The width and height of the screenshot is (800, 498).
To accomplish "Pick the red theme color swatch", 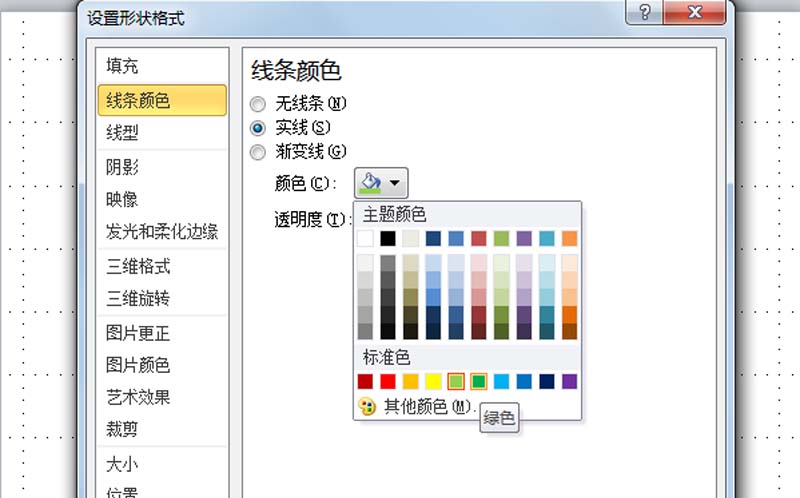I will tap(479, 238).
